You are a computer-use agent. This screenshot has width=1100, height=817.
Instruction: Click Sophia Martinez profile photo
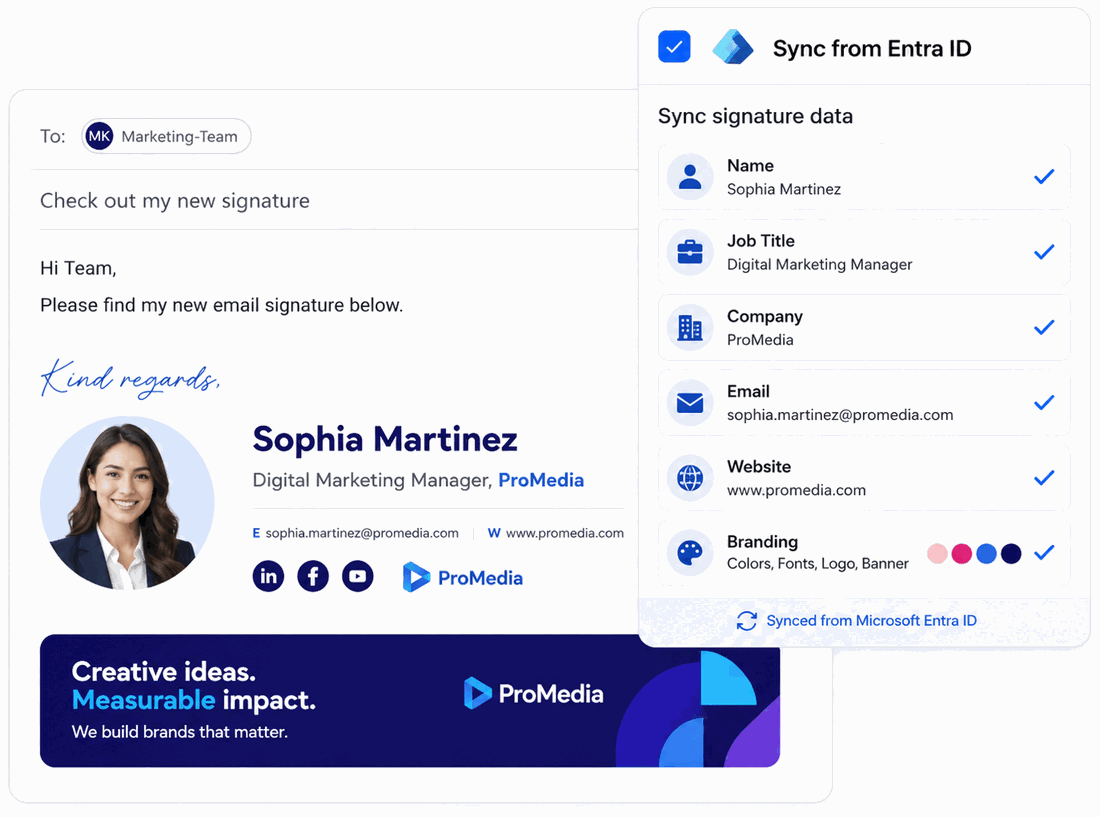coord(127,503)
